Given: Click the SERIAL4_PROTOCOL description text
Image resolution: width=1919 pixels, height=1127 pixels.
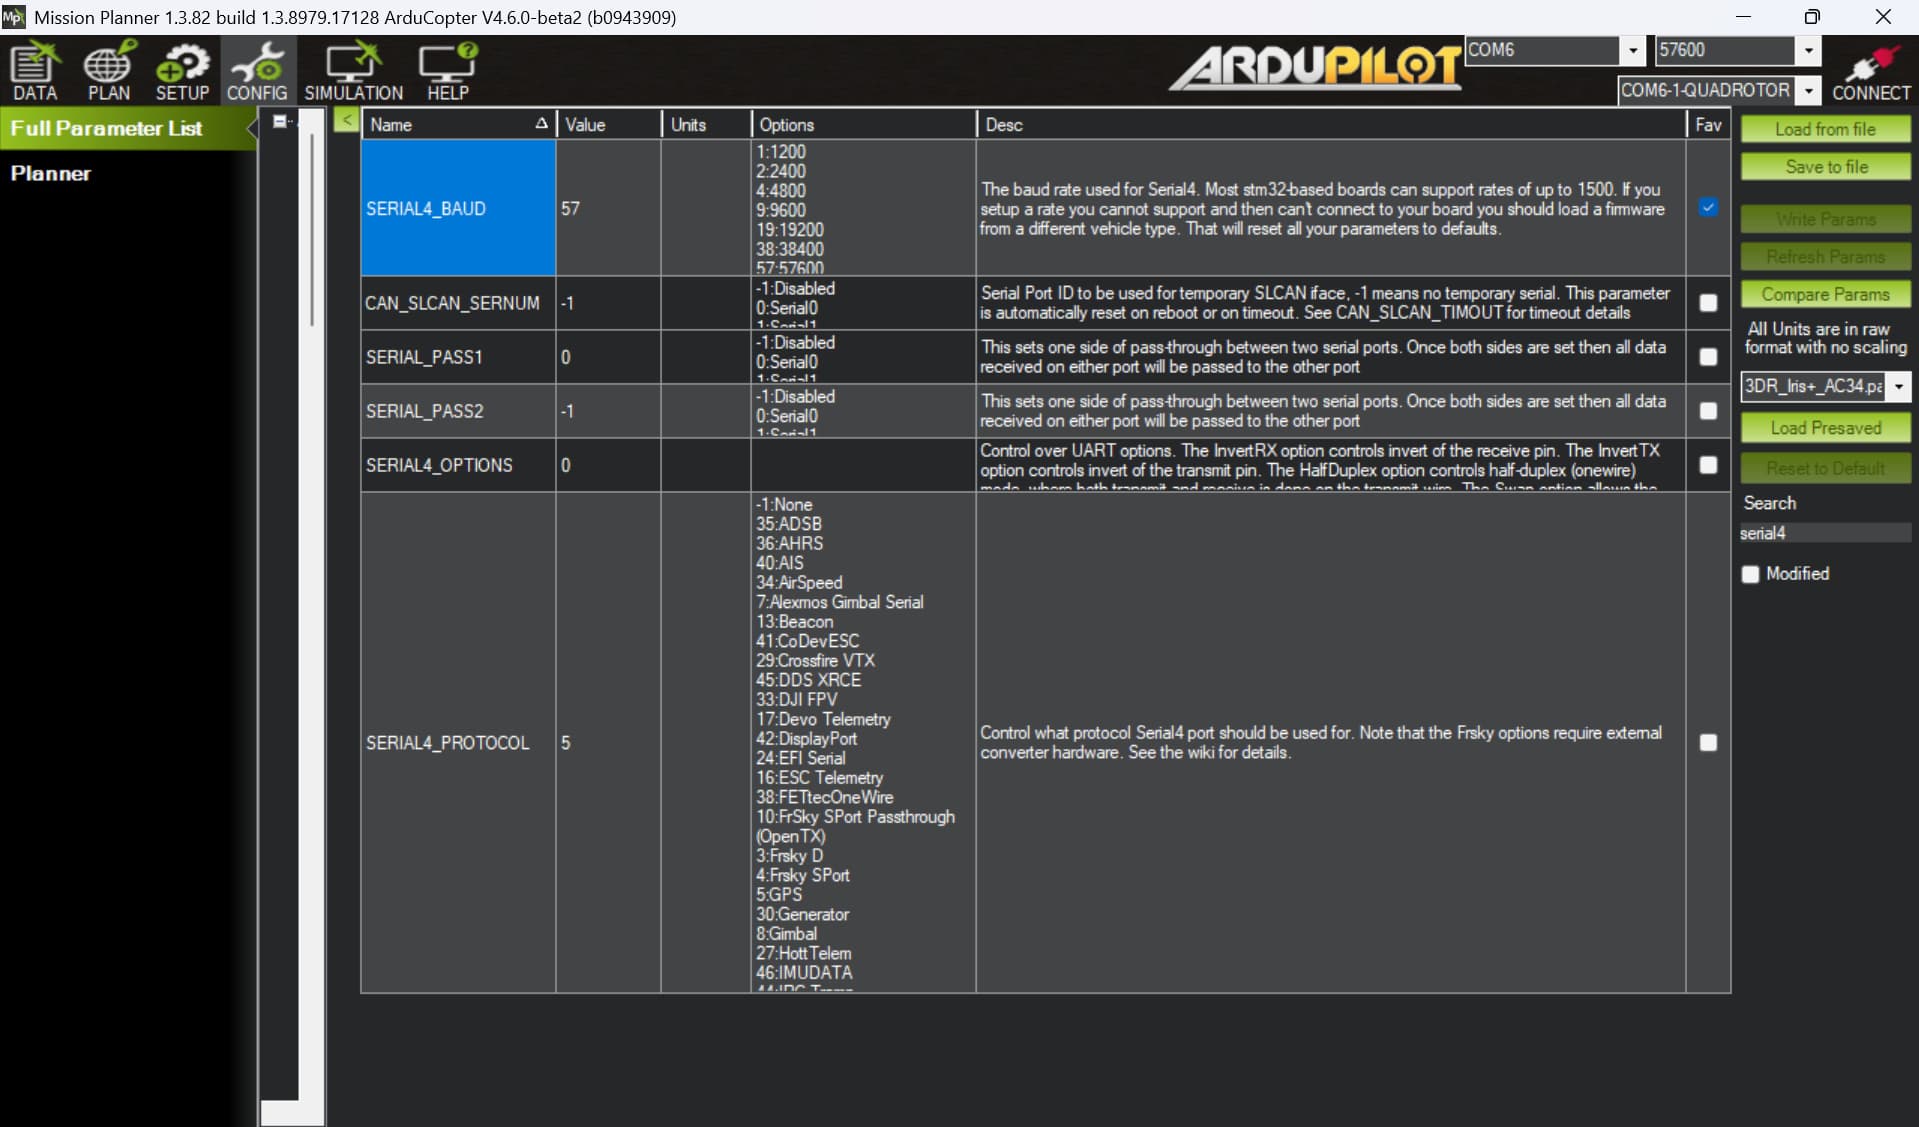Looking at the screenshot, I should (1321, 742).
